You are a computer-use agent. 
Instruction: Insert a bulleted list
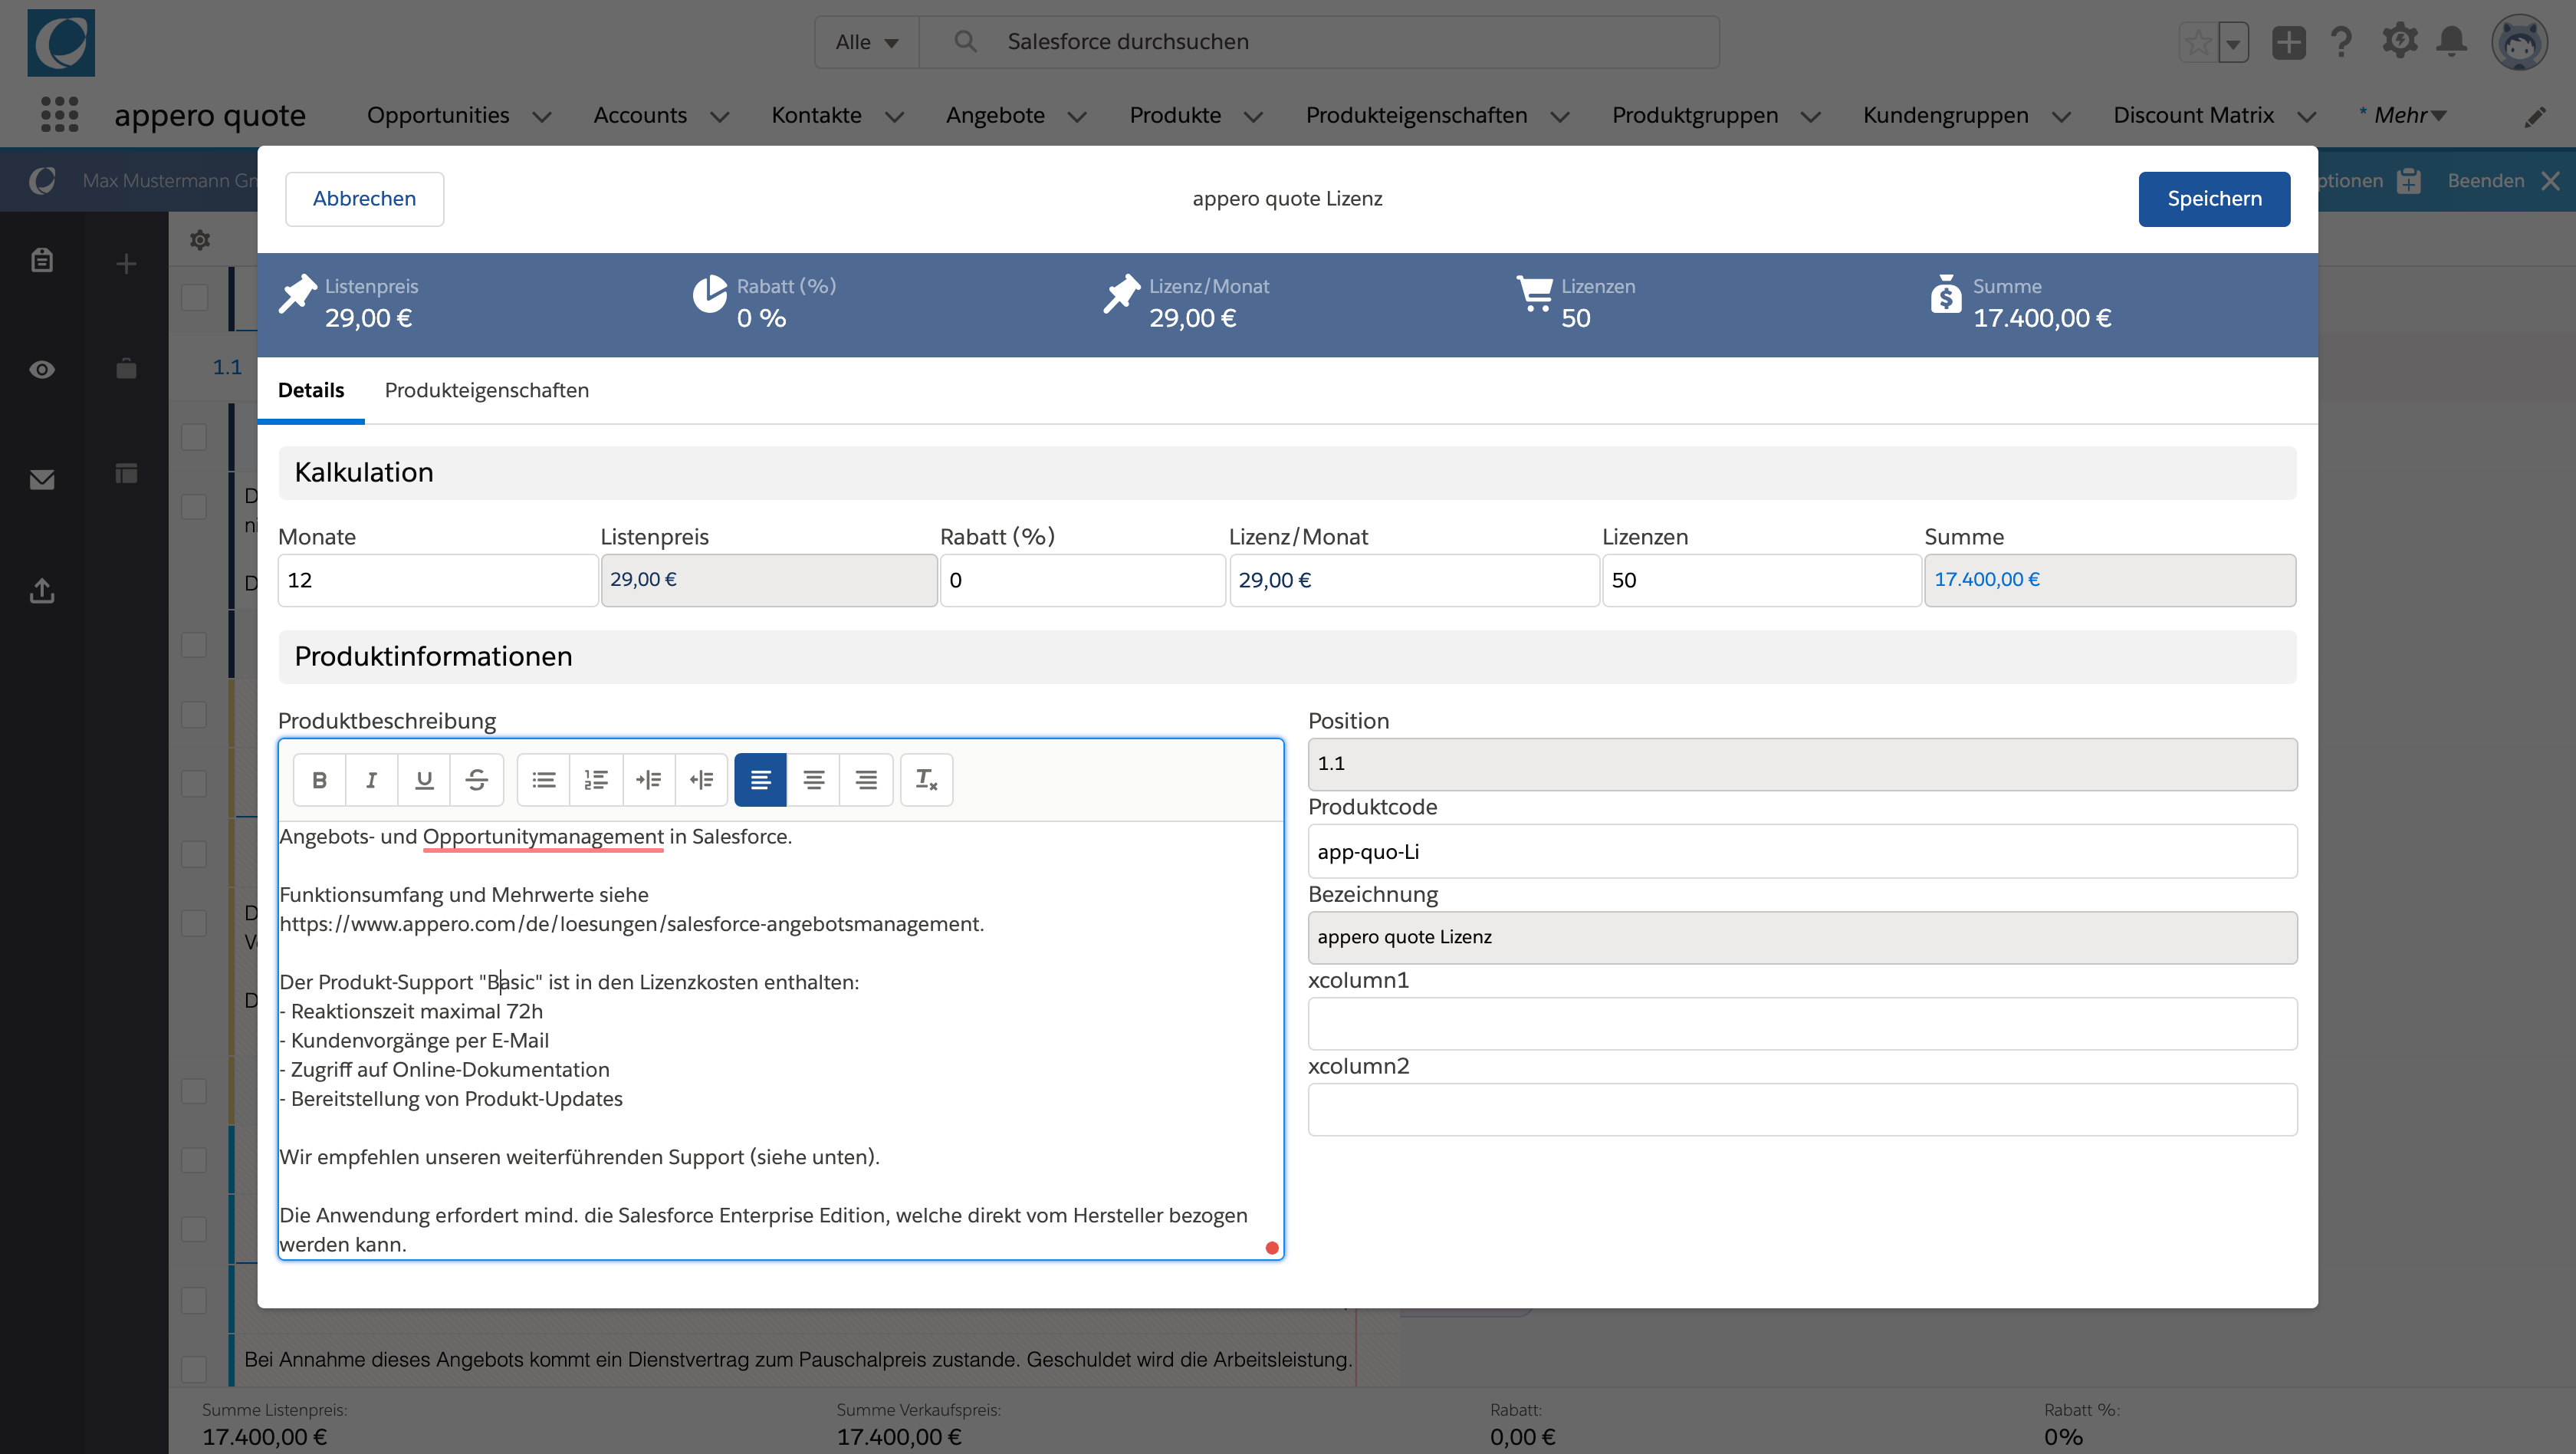coord(543,780)
